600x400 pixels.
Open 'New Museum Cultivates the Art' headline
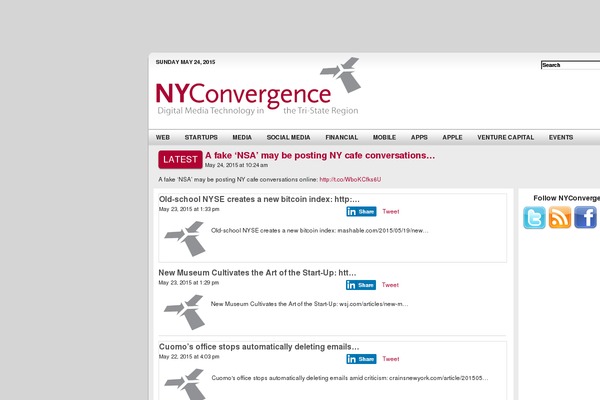[x=257, y=273]
